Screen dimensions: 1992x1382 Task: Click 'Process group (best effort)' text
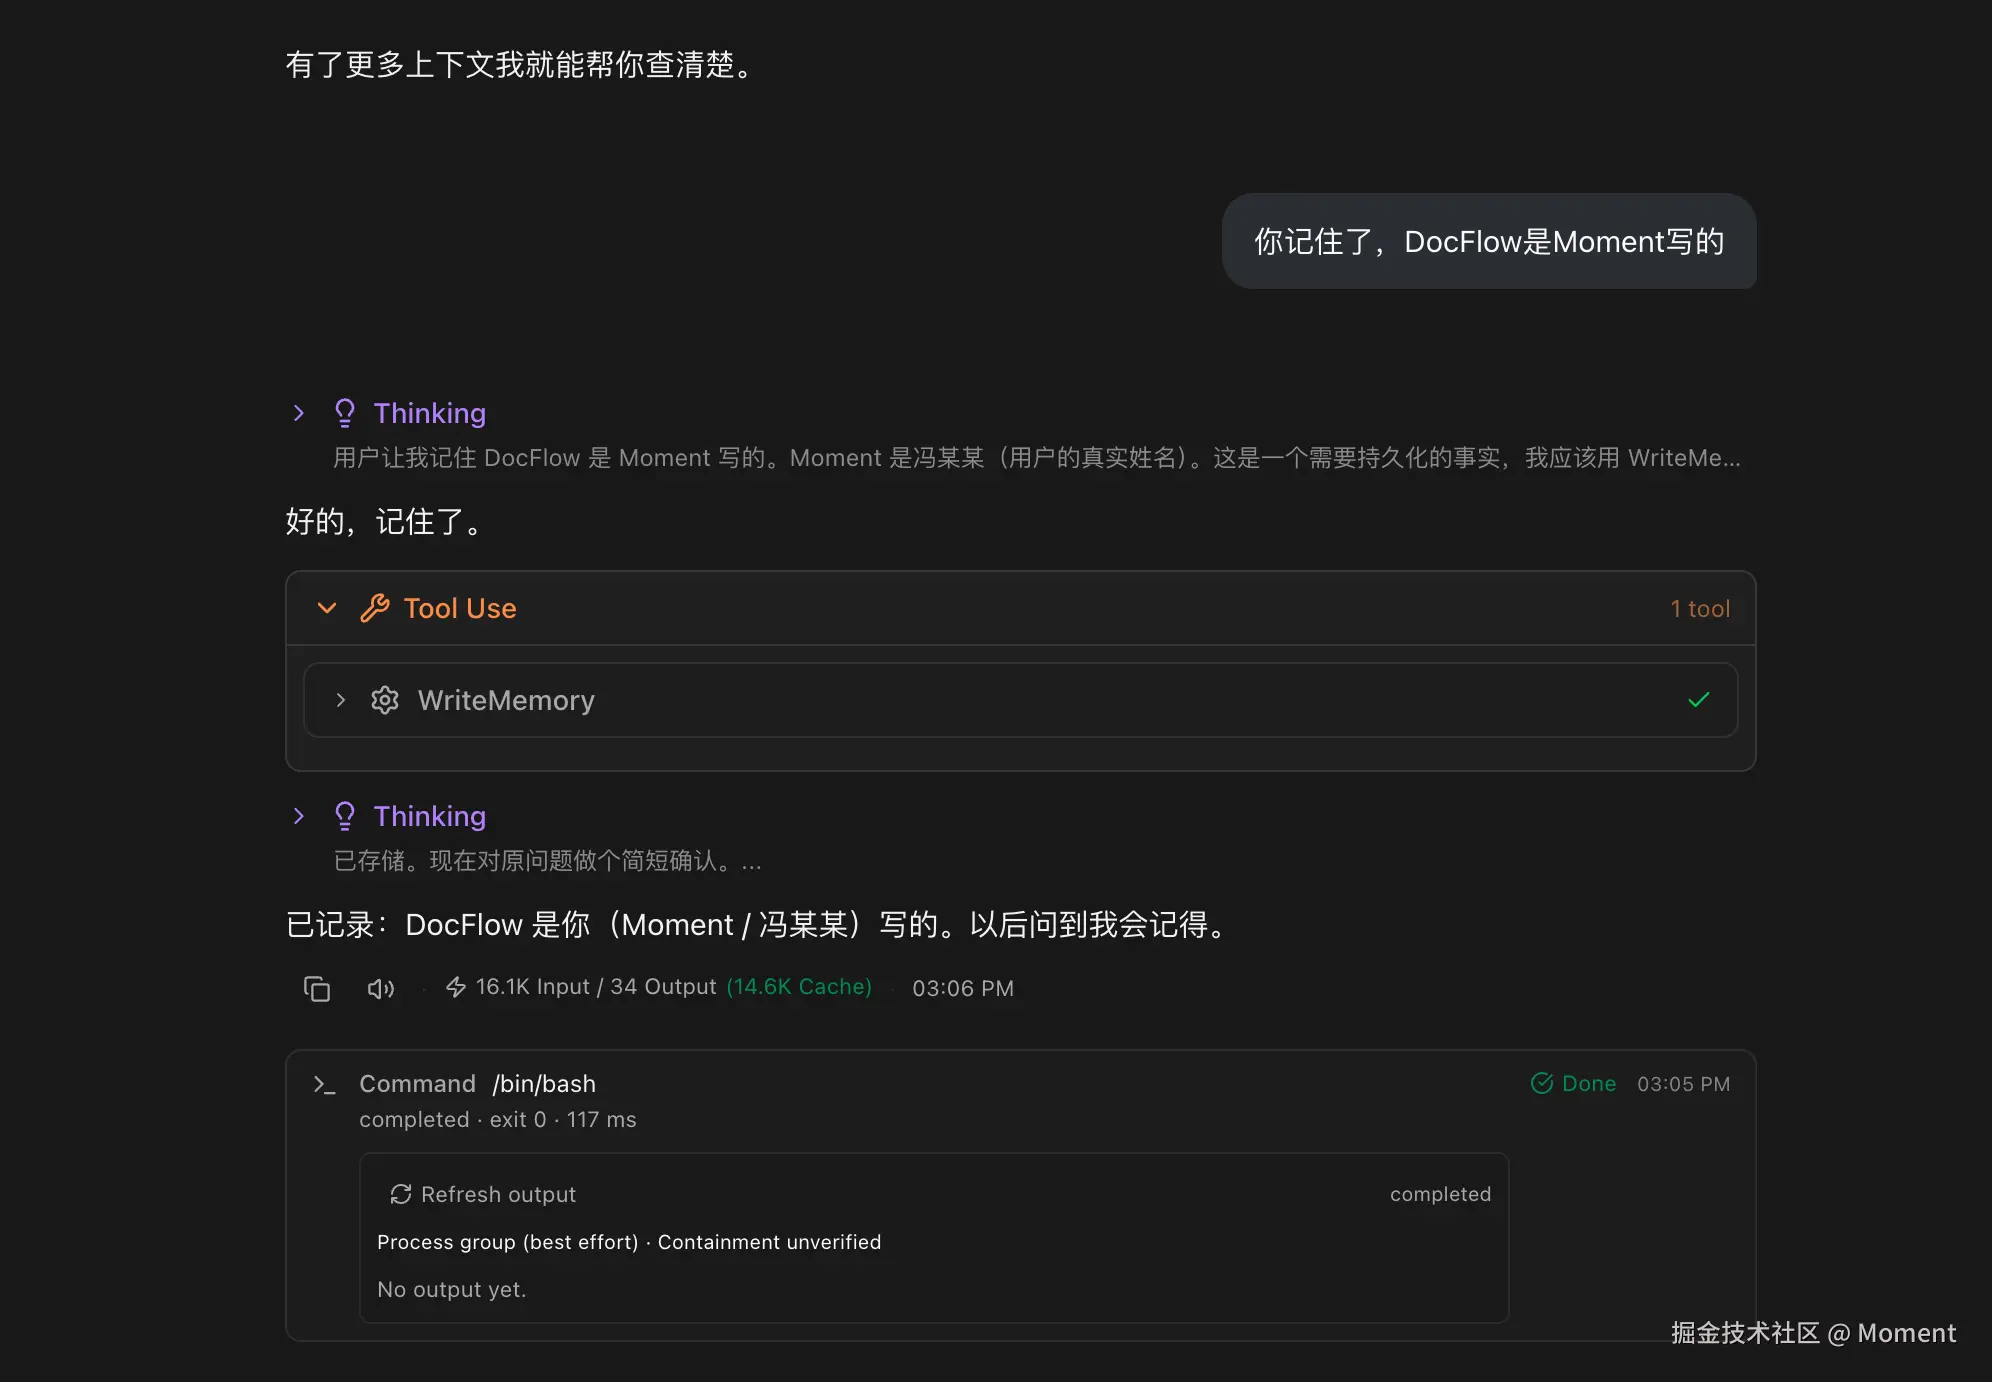point(507,1242)
